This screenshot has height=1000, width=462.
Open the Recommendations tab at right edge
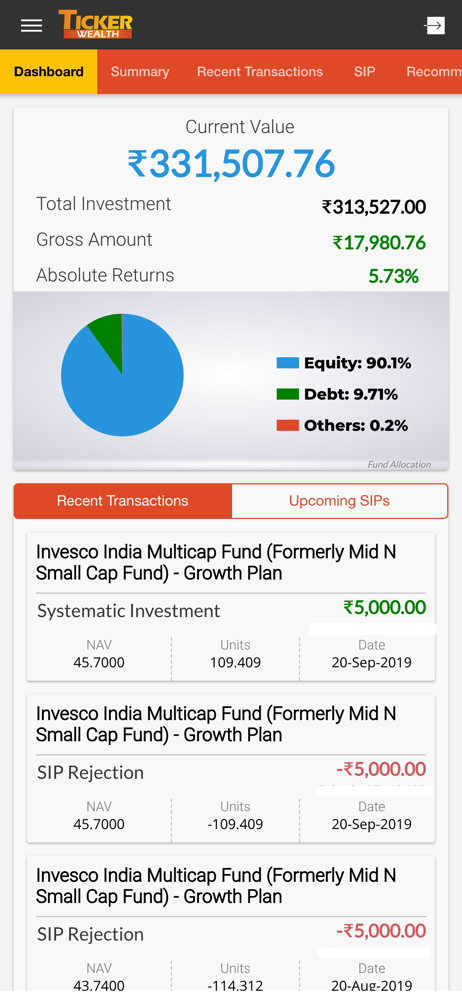[433, 71]
